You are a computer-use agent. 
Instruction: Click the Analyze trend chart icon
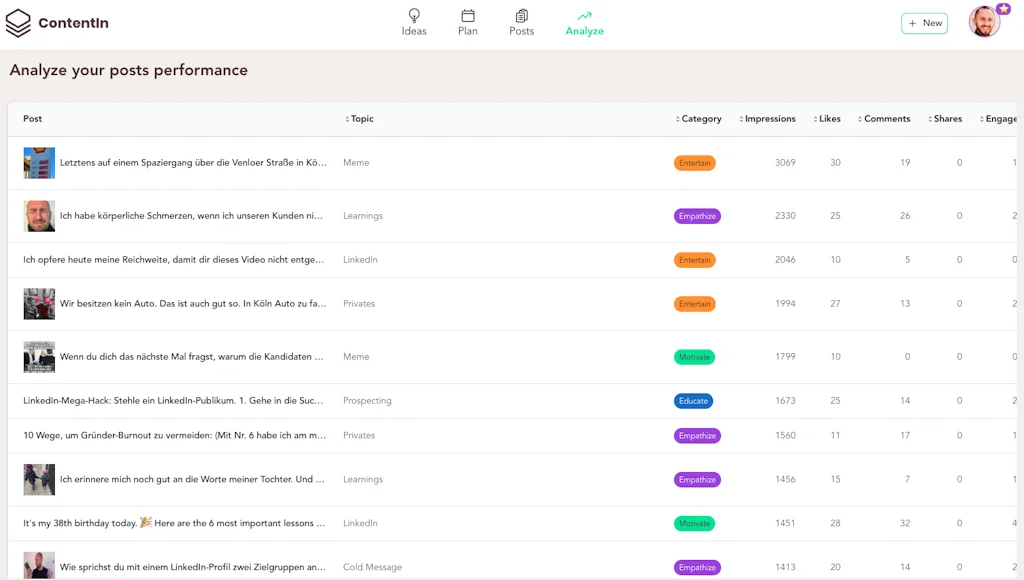[x=584, y=16]
